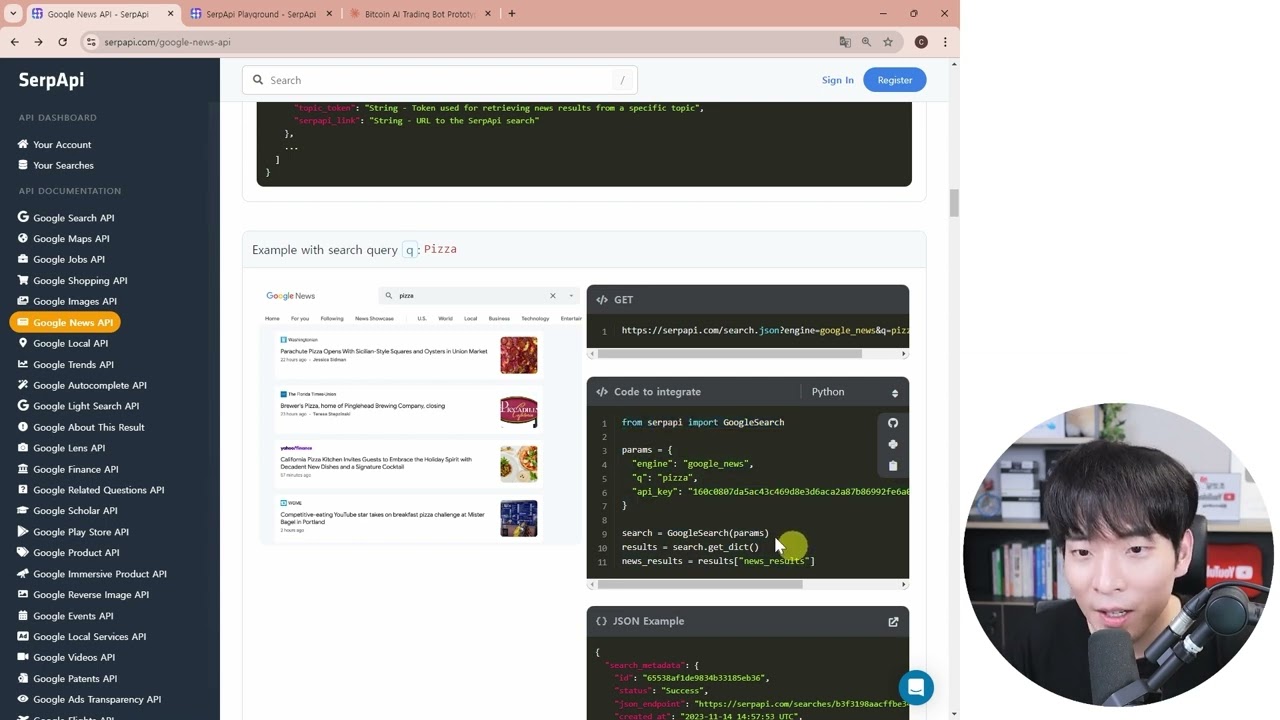Open Google Patents API in the sidebar

coord(75,679)
